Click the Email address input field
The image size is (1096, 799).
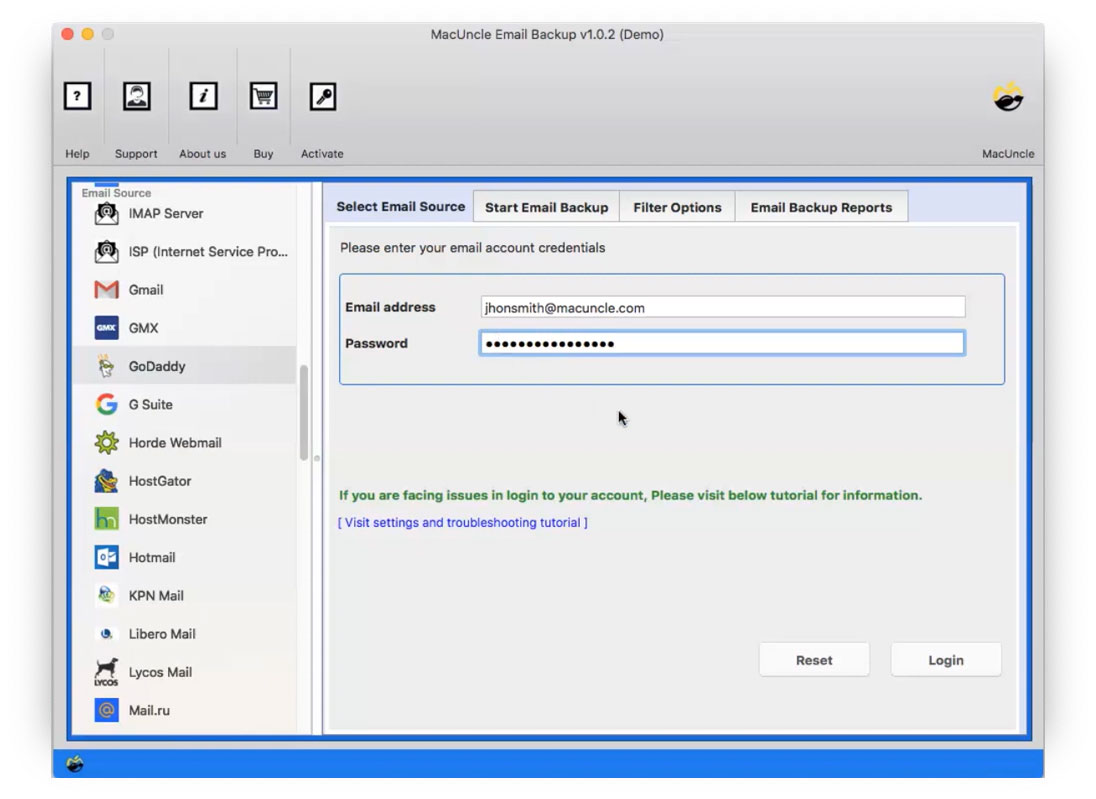(722, 308)
